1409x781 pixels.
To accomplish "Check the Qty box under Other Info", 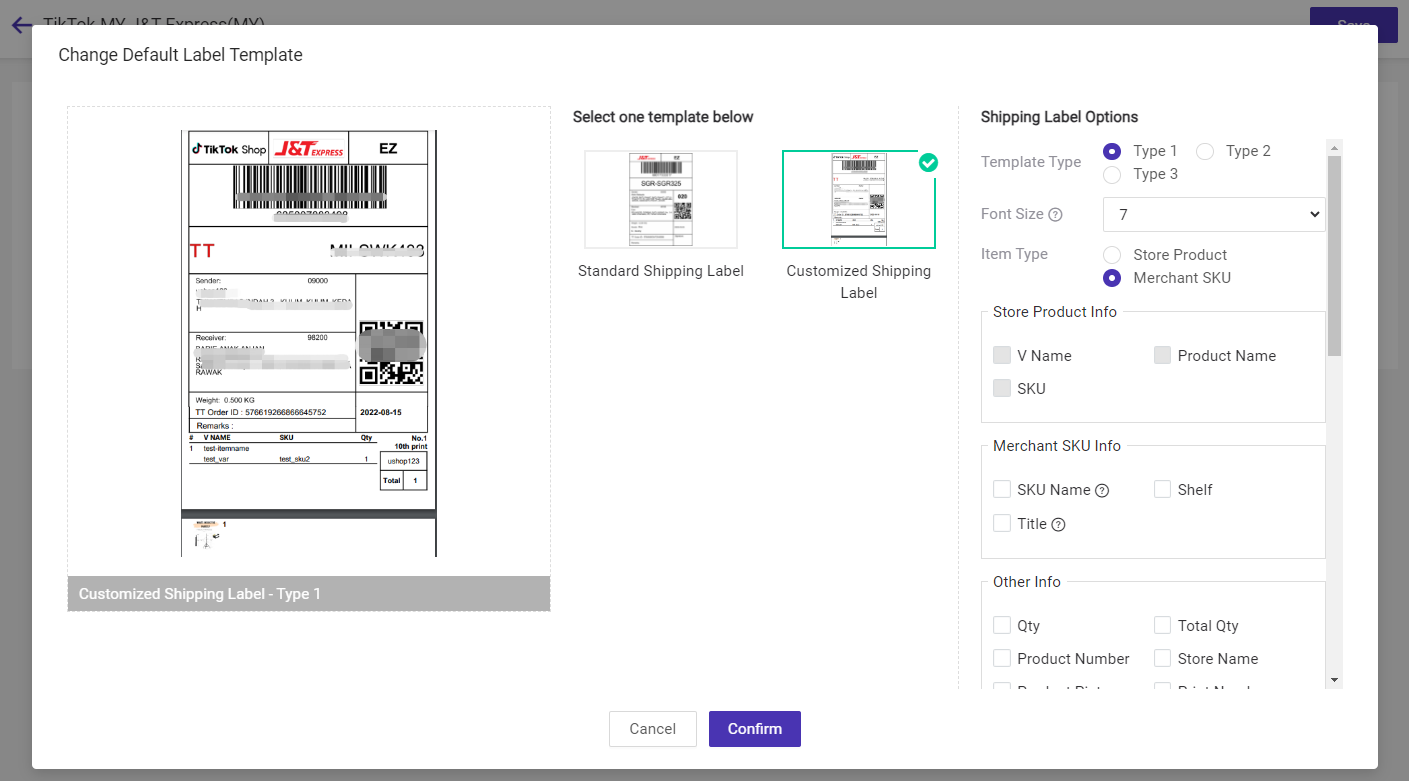I will coord(1002,624).
